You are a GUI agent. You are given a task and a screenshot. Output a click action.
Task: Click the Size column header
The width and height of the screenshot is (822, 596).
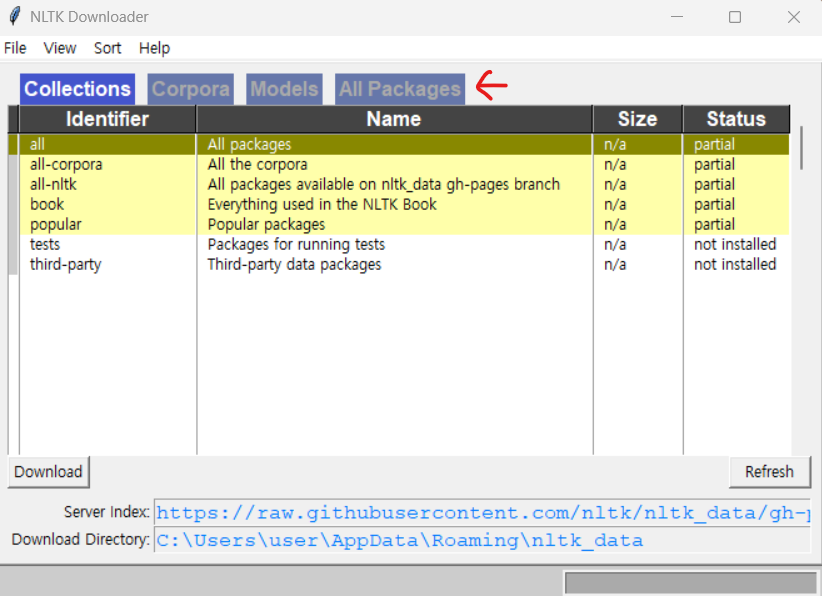tap(637, 119)
